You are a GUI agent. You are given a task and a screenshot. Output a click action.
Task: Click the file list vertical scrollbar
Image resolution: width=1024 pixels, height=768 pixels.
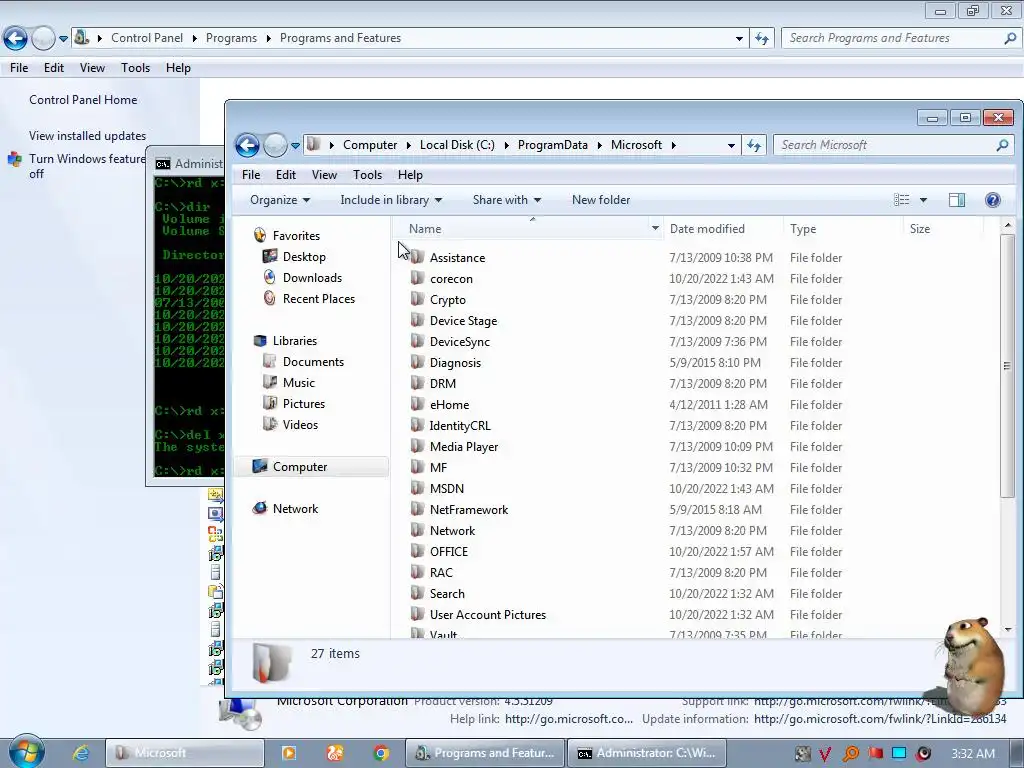[1008, 366]
